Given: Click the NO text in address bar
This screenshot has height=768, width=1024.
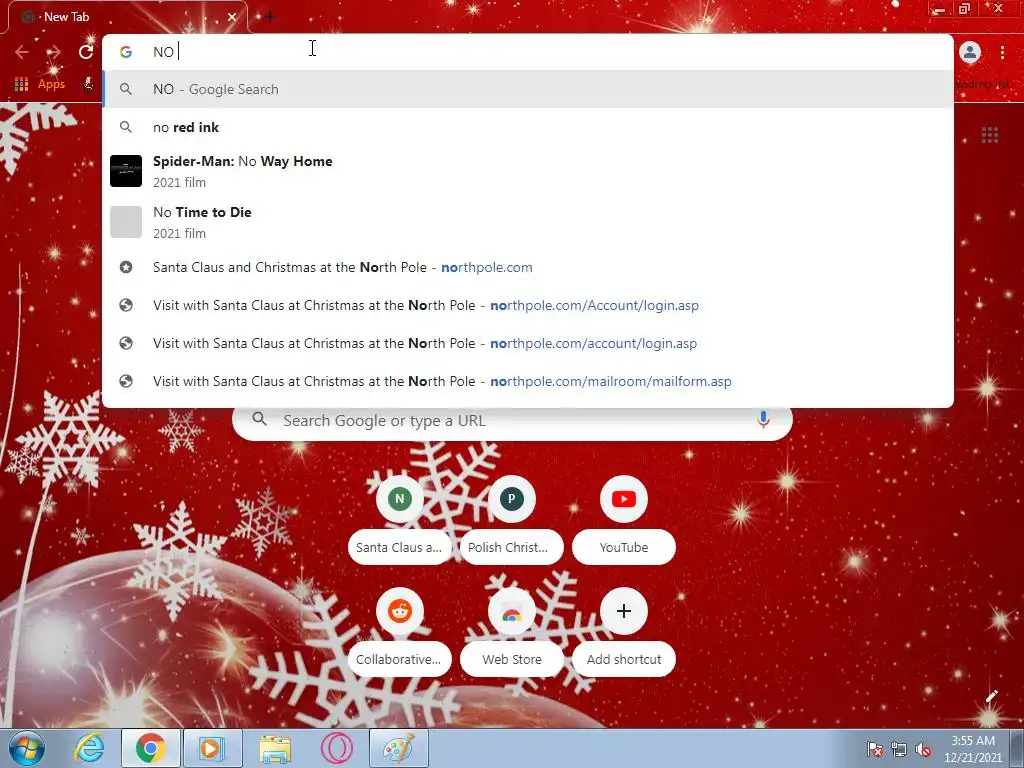Looking at the screenshot, I should 163,52.
